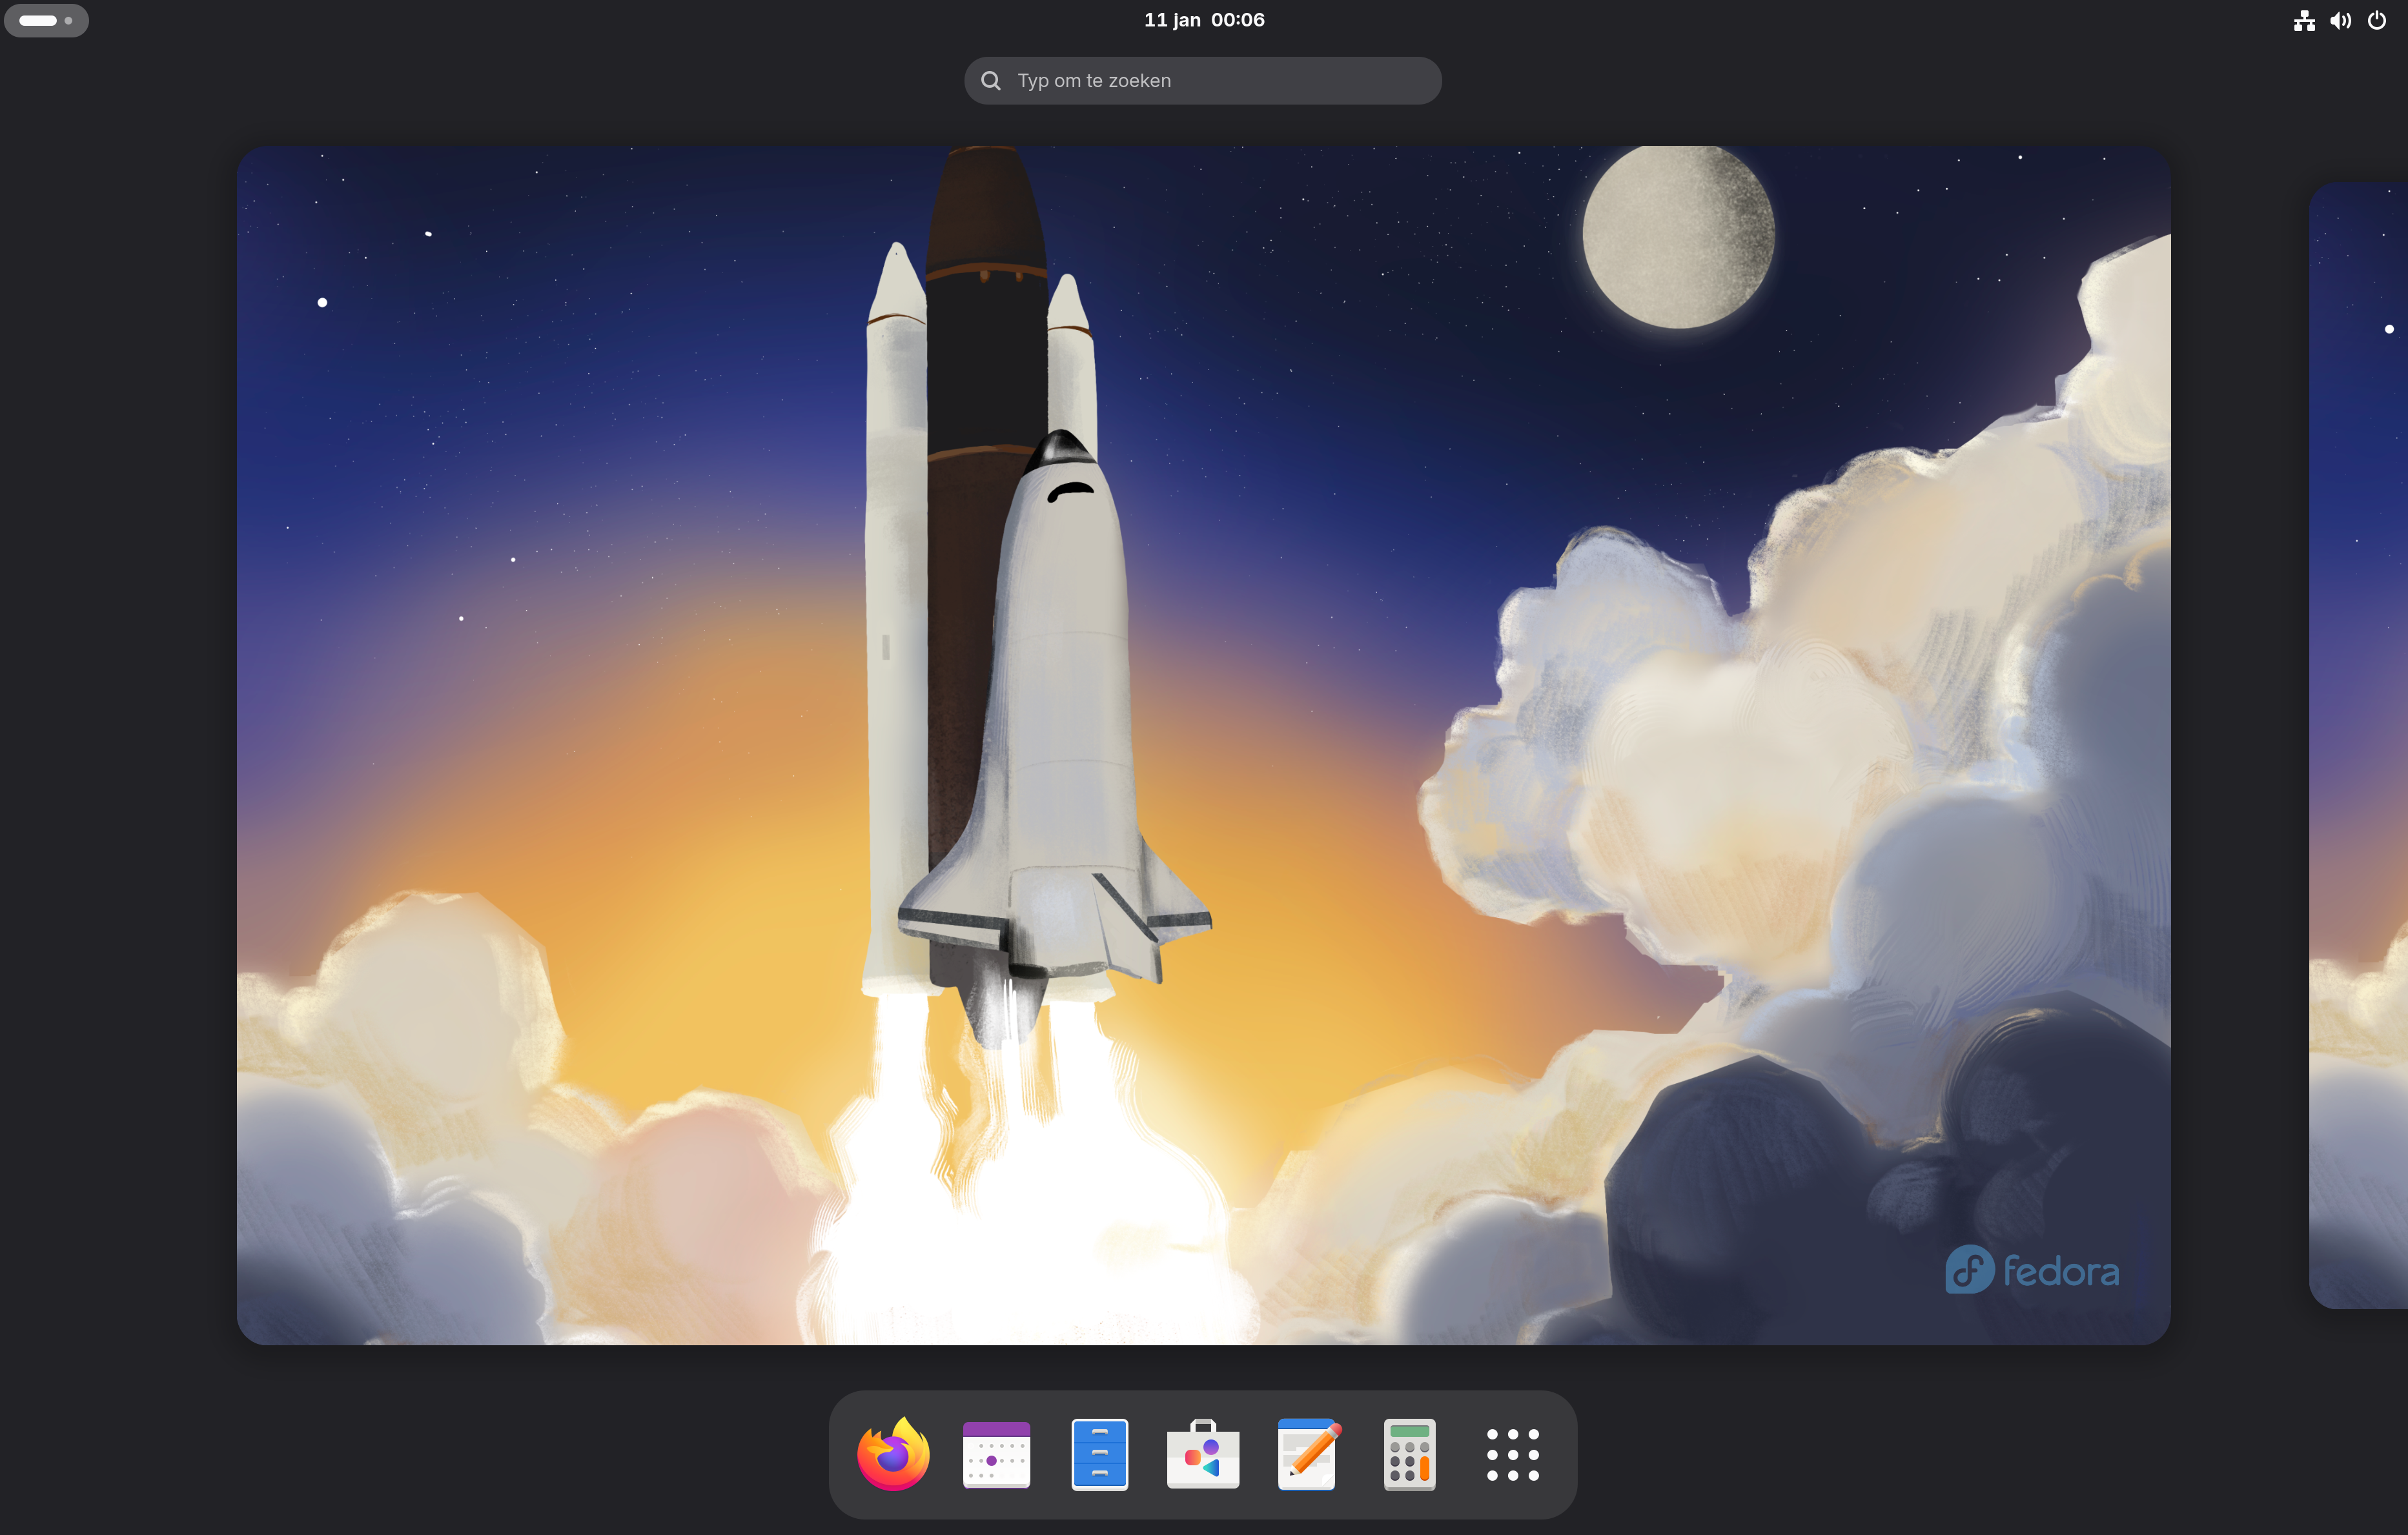Open the Calendar app in the dash
The width and height of the screenshot is (2408, 1535).
click(x=996, y=1454)
